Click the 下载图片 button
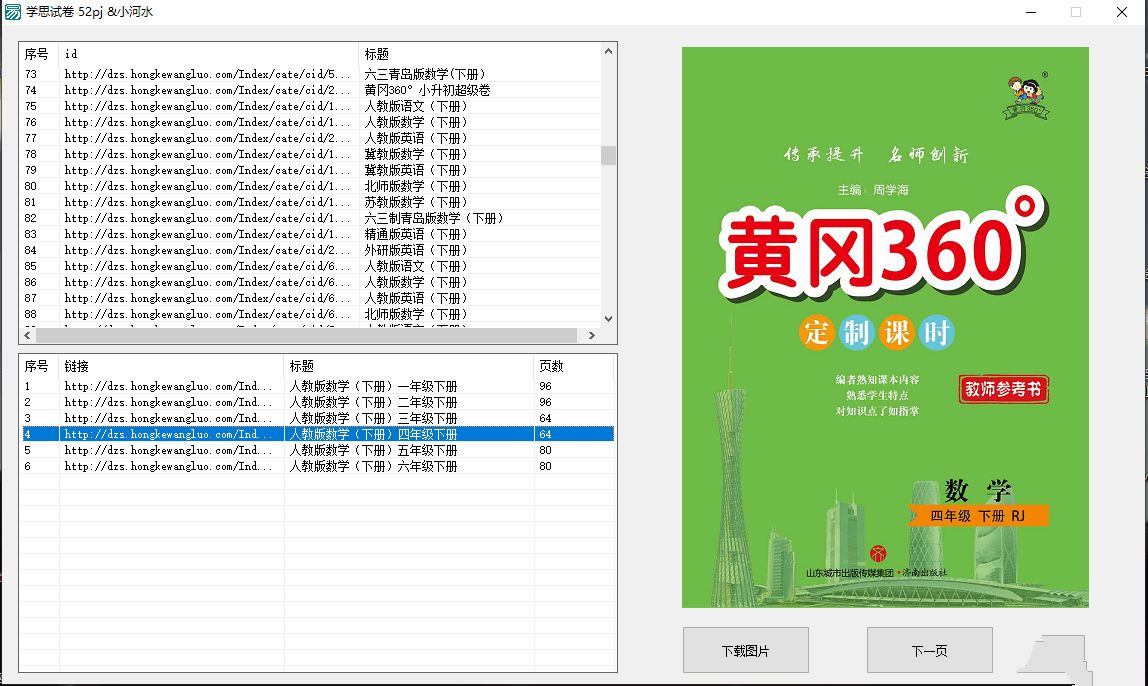1148x686 pixels. click(x=745, y=651)
